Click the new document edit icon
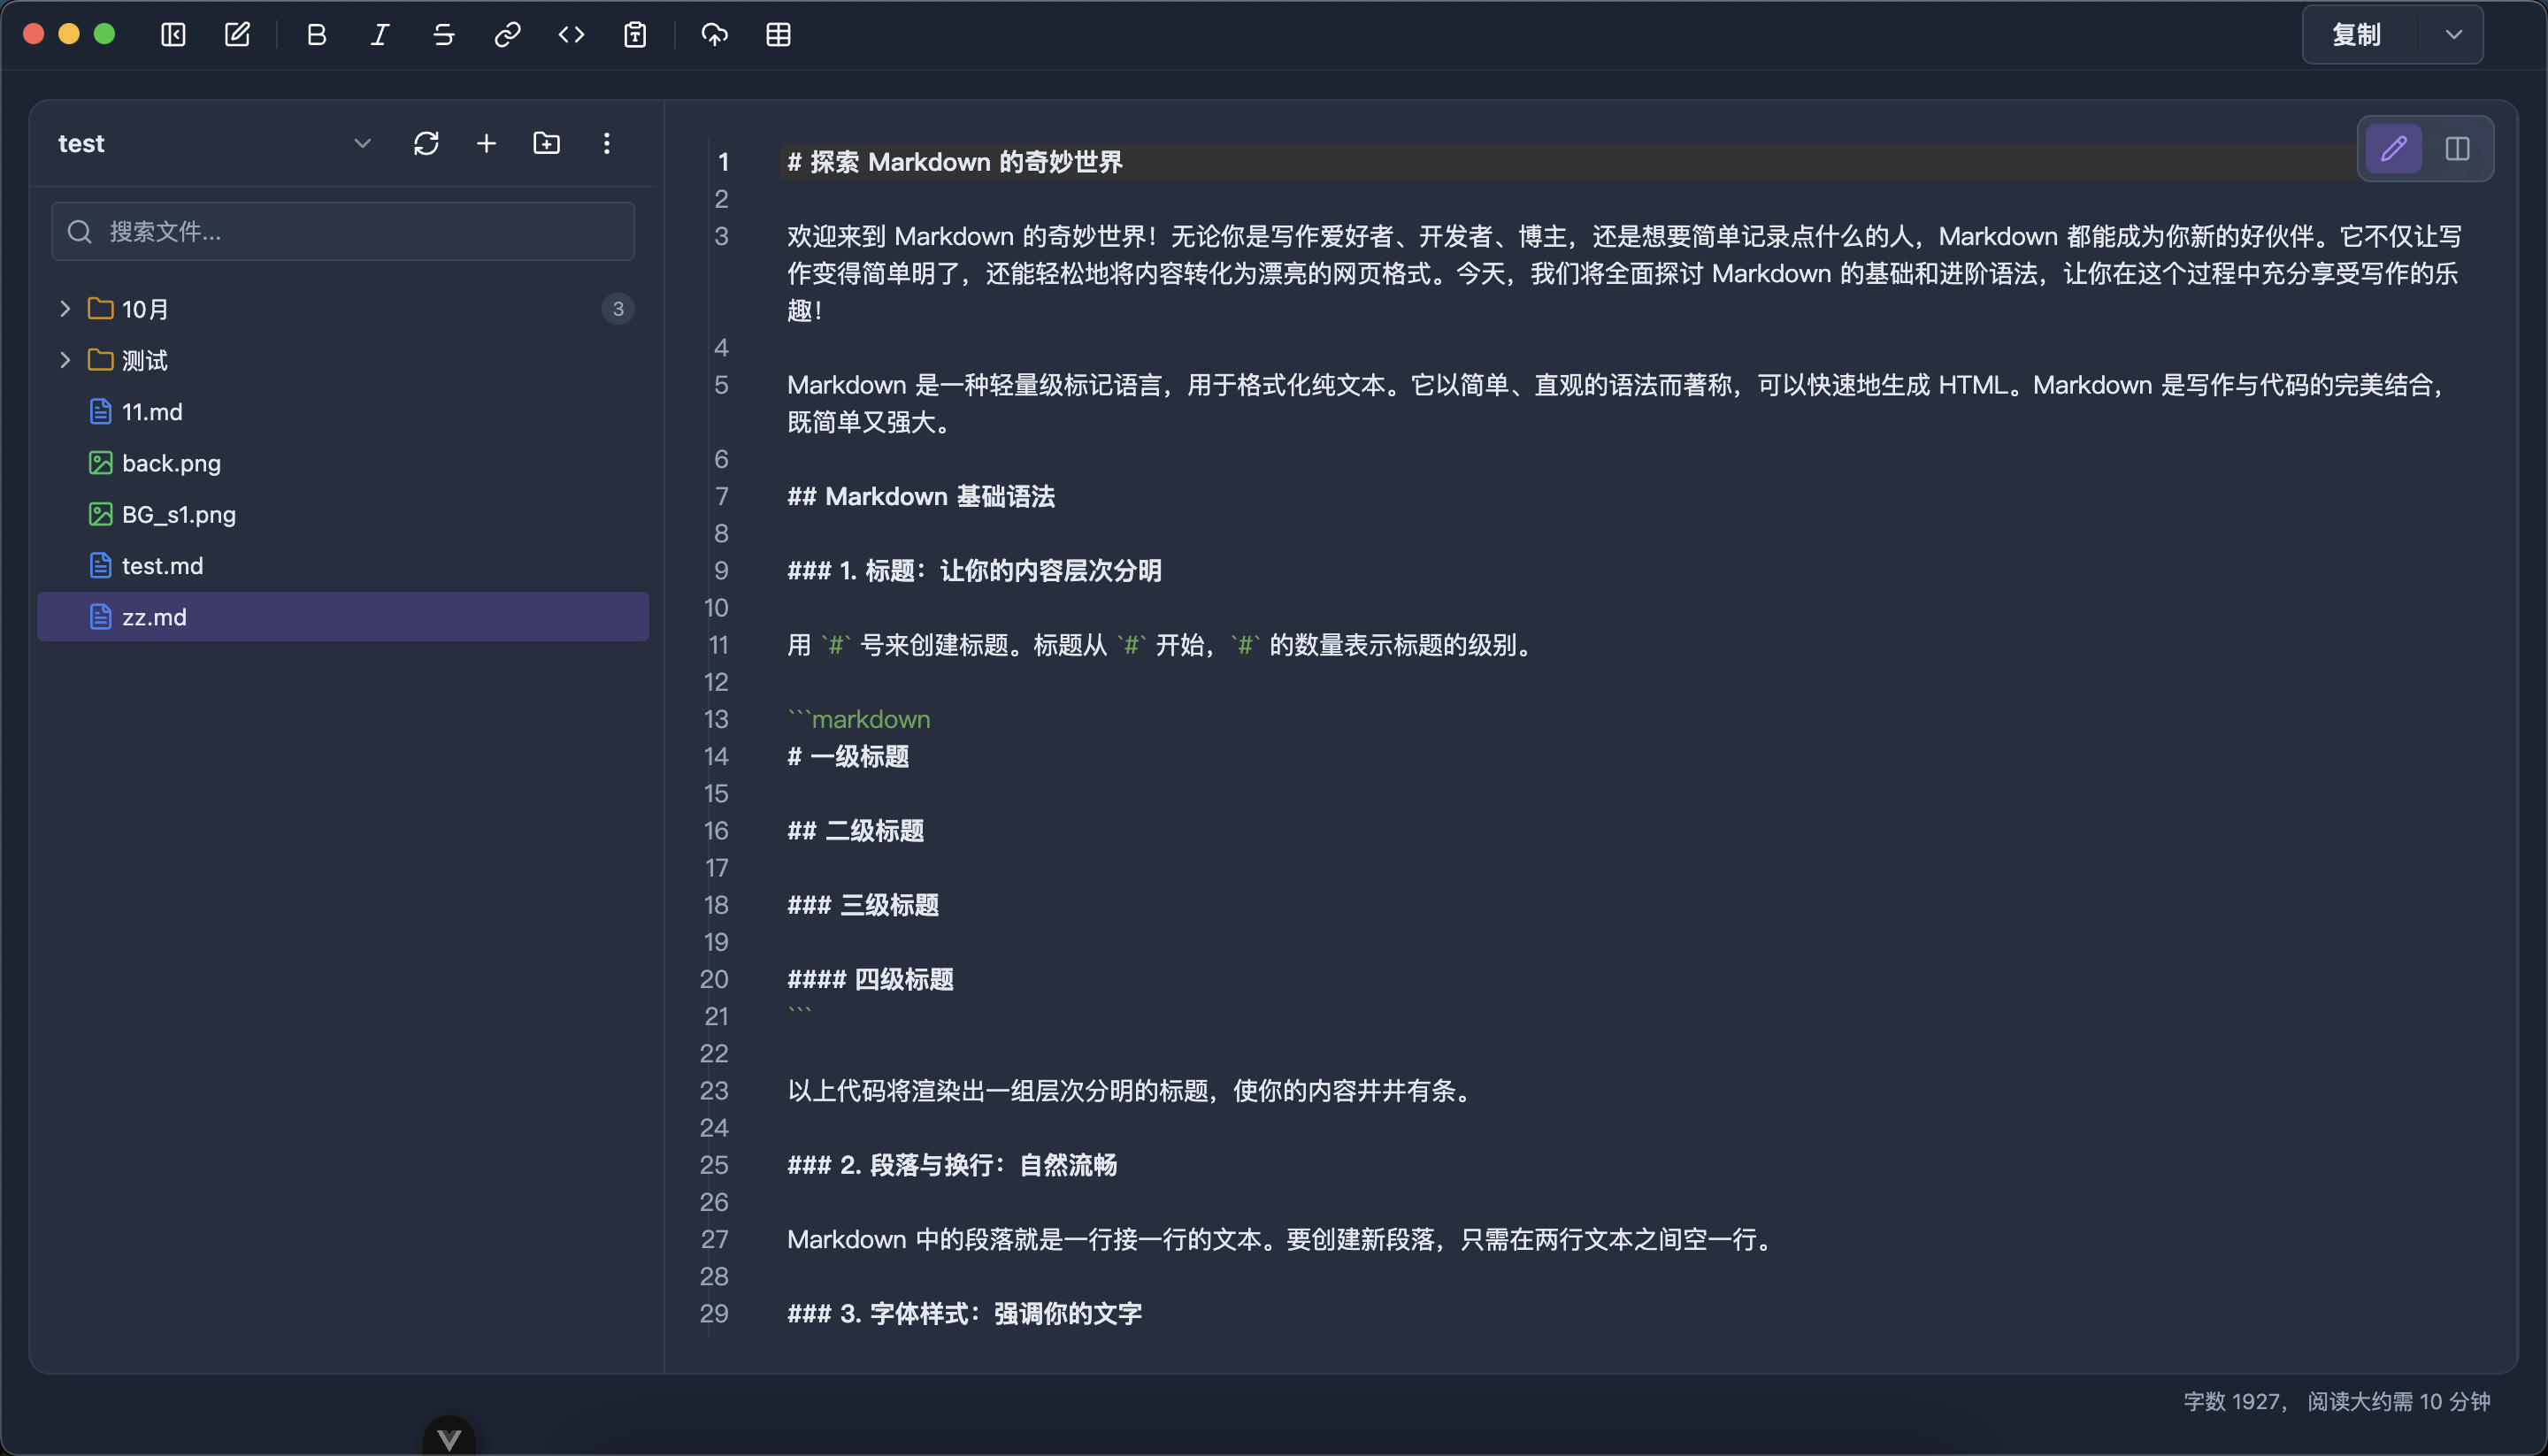 click(237, 35)
